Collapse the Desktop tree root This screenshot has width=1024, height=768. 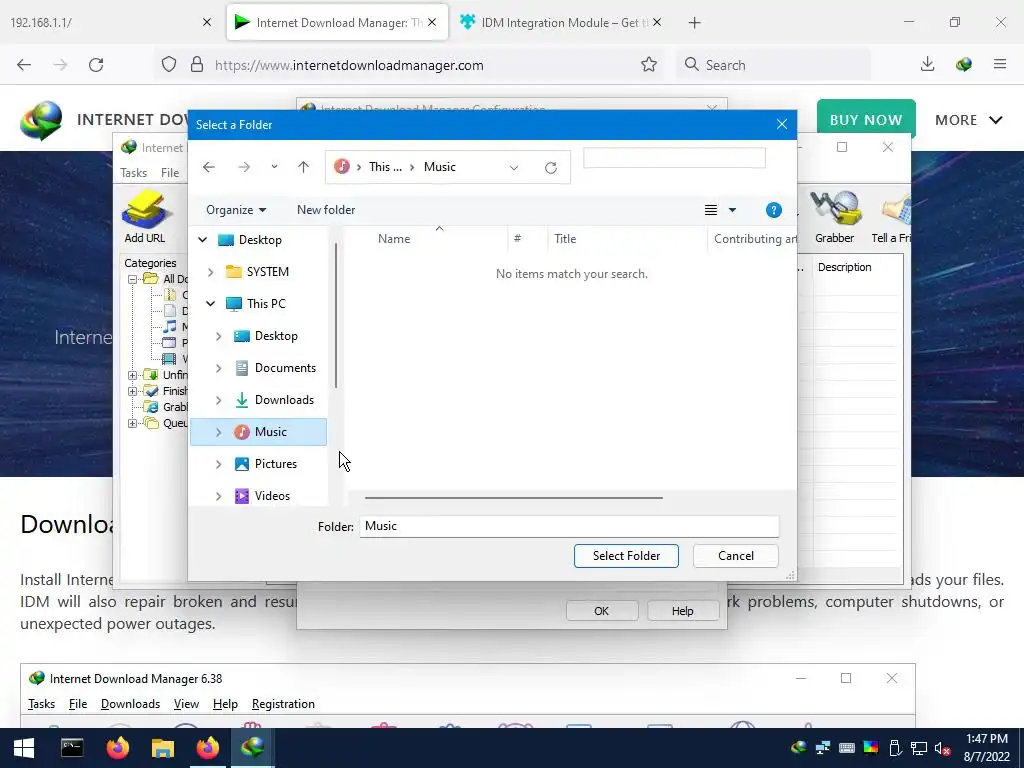click(202, 240)
